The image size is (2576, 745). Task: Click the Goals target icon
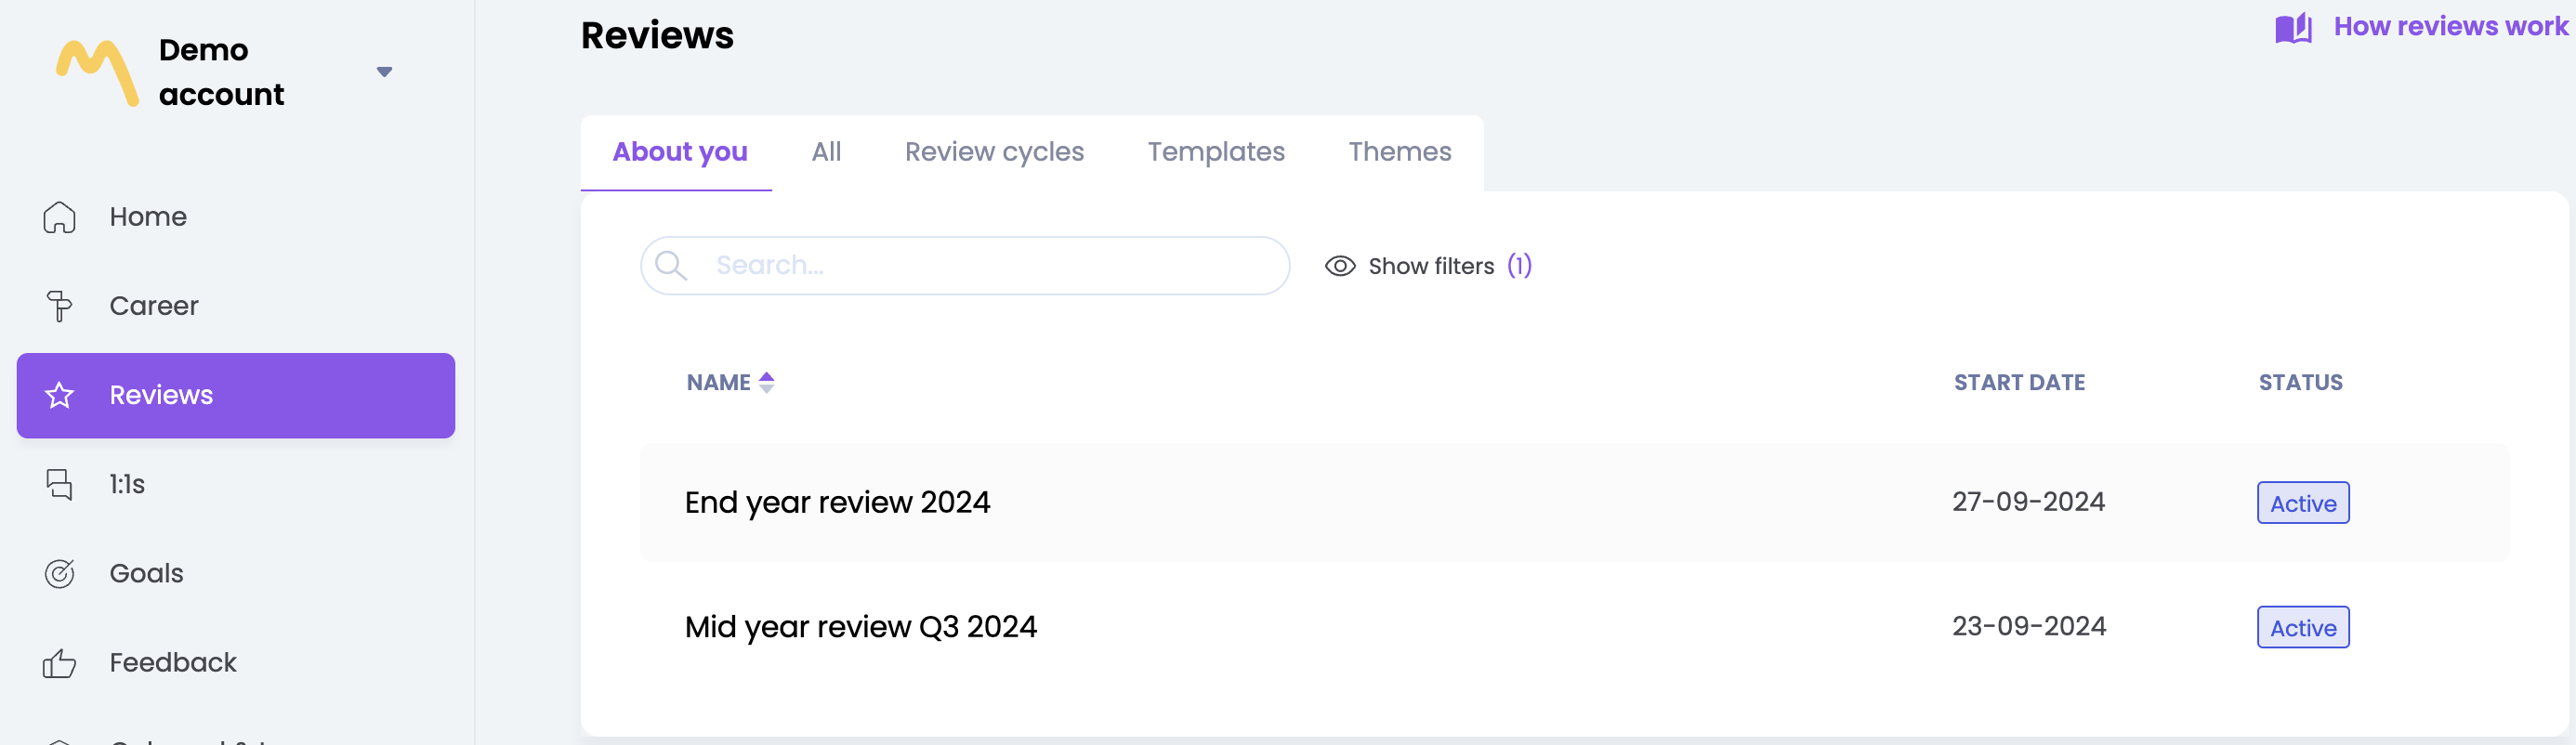(59, 573)
